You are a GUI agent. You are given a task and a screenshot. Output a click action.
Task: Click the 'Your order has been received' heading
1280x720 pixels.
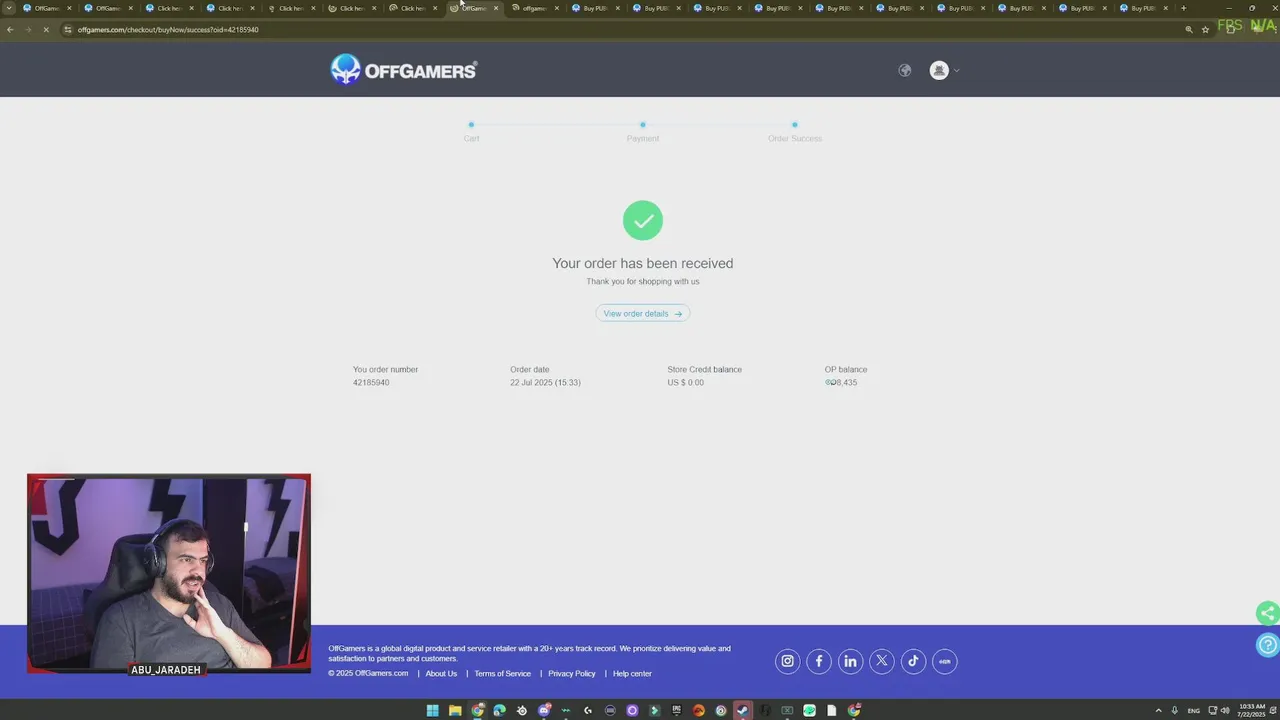(x=643, y=263)
